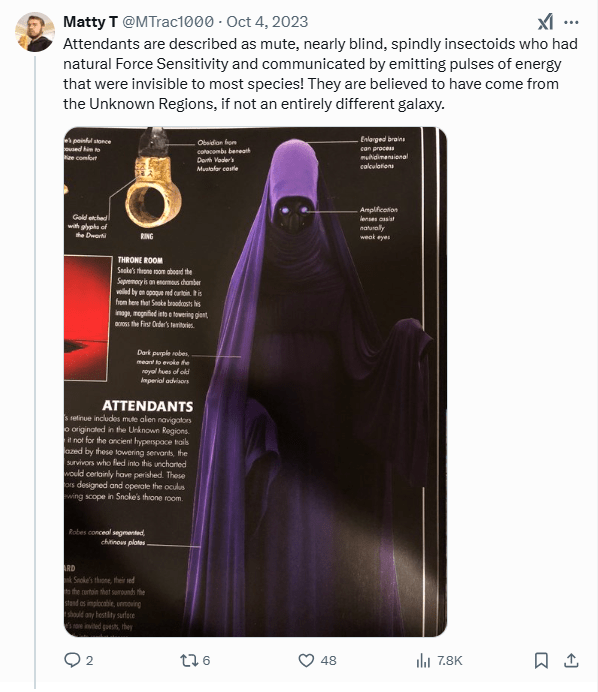The width and height of the screenshot is (598, 692).
Task: Click the share upload icon
Action: click(x=571, y=660)
